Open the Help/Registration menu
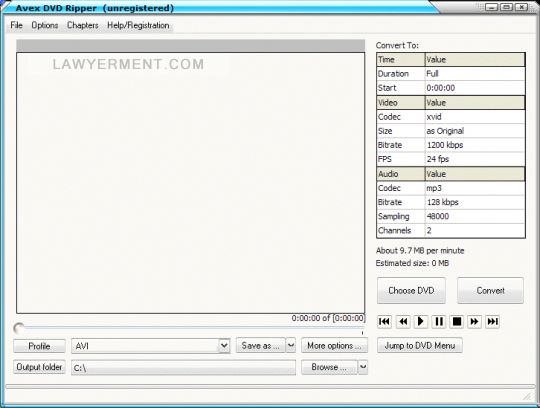540x408 pixels. (x=138, y=25)
